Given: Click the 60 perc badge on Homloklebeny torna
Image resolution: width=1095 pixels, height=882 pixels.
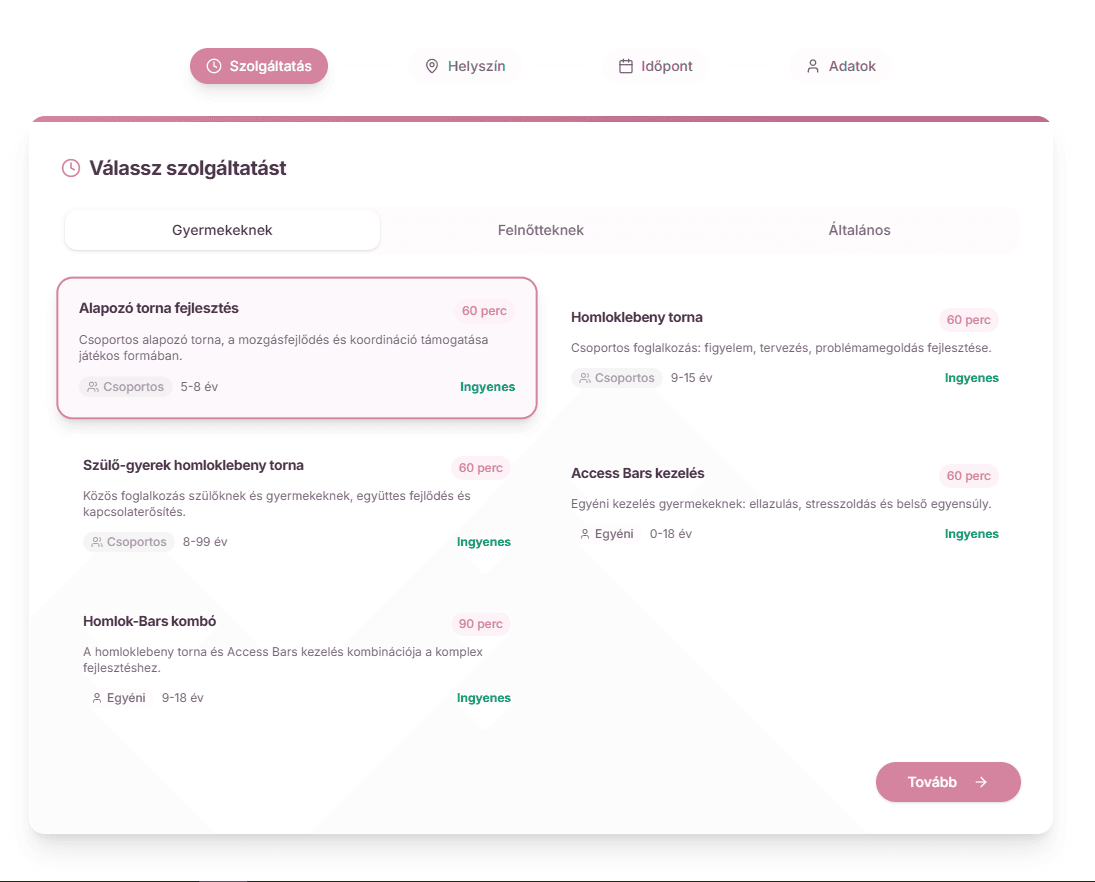Looking at the screenshot, I should click(x=969, y=320).
